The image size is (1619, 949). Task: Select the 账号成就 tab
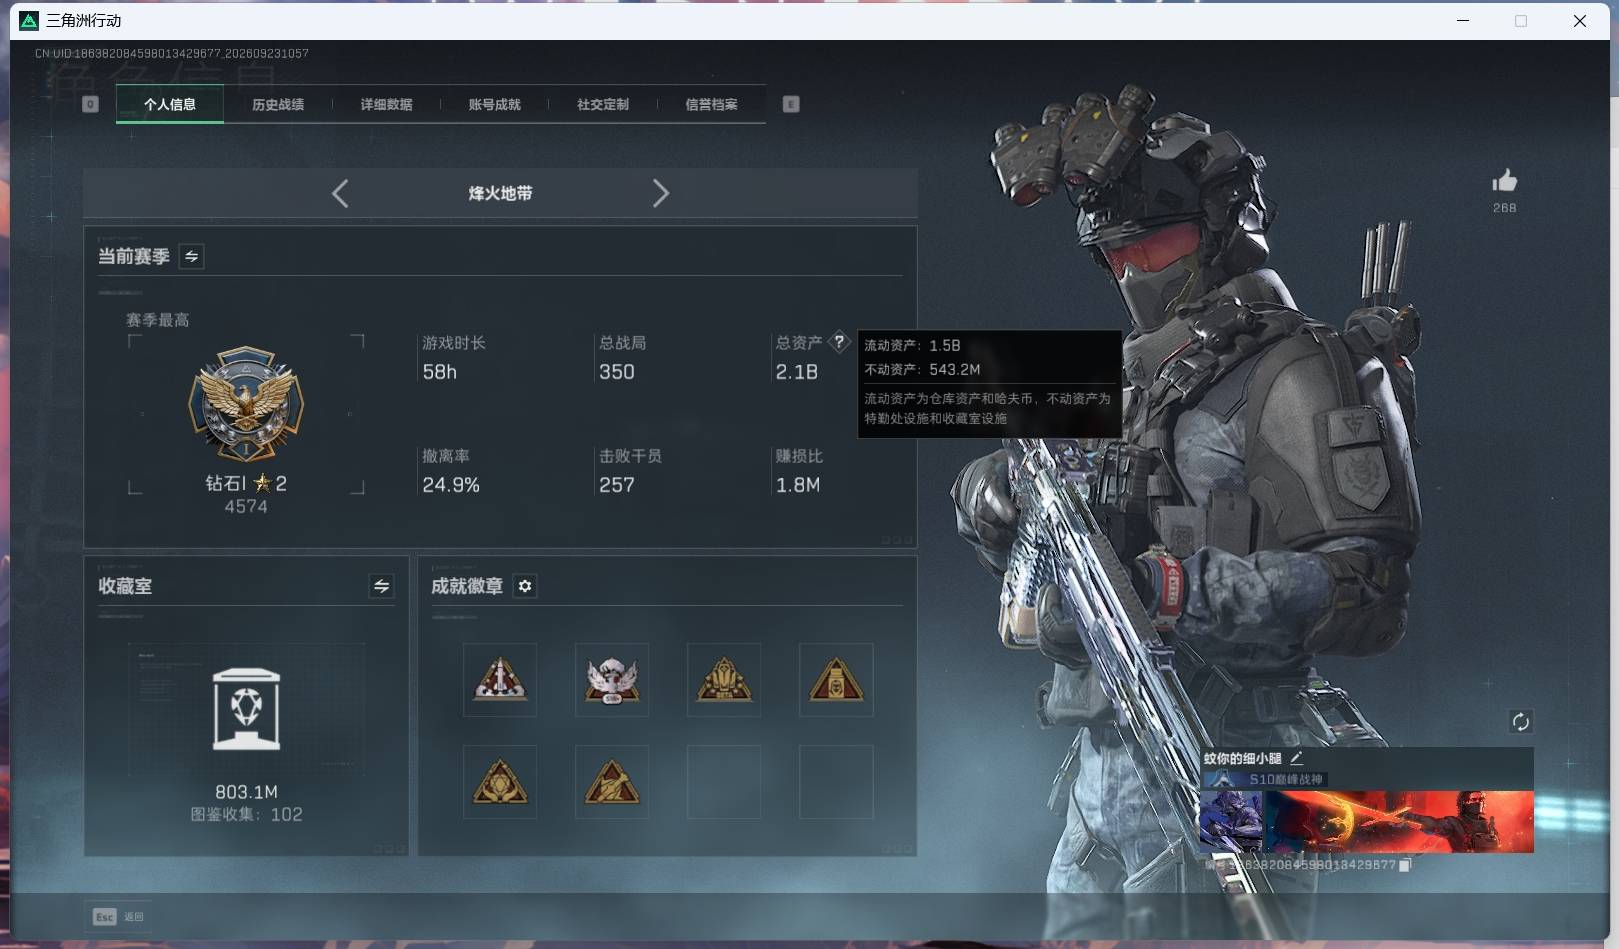494,104
